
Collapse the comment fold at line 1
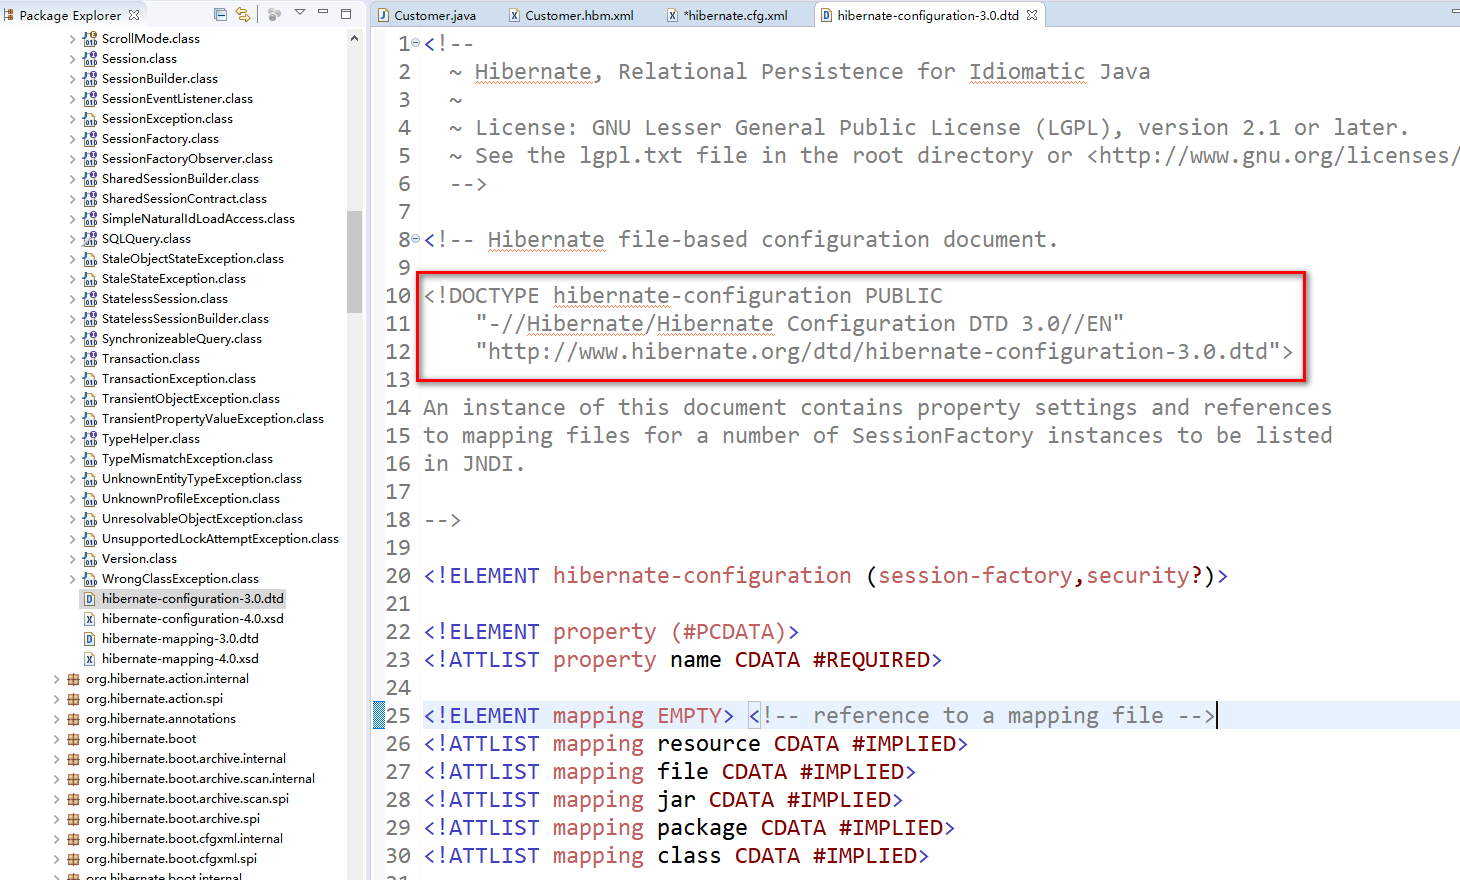point(416,44)
